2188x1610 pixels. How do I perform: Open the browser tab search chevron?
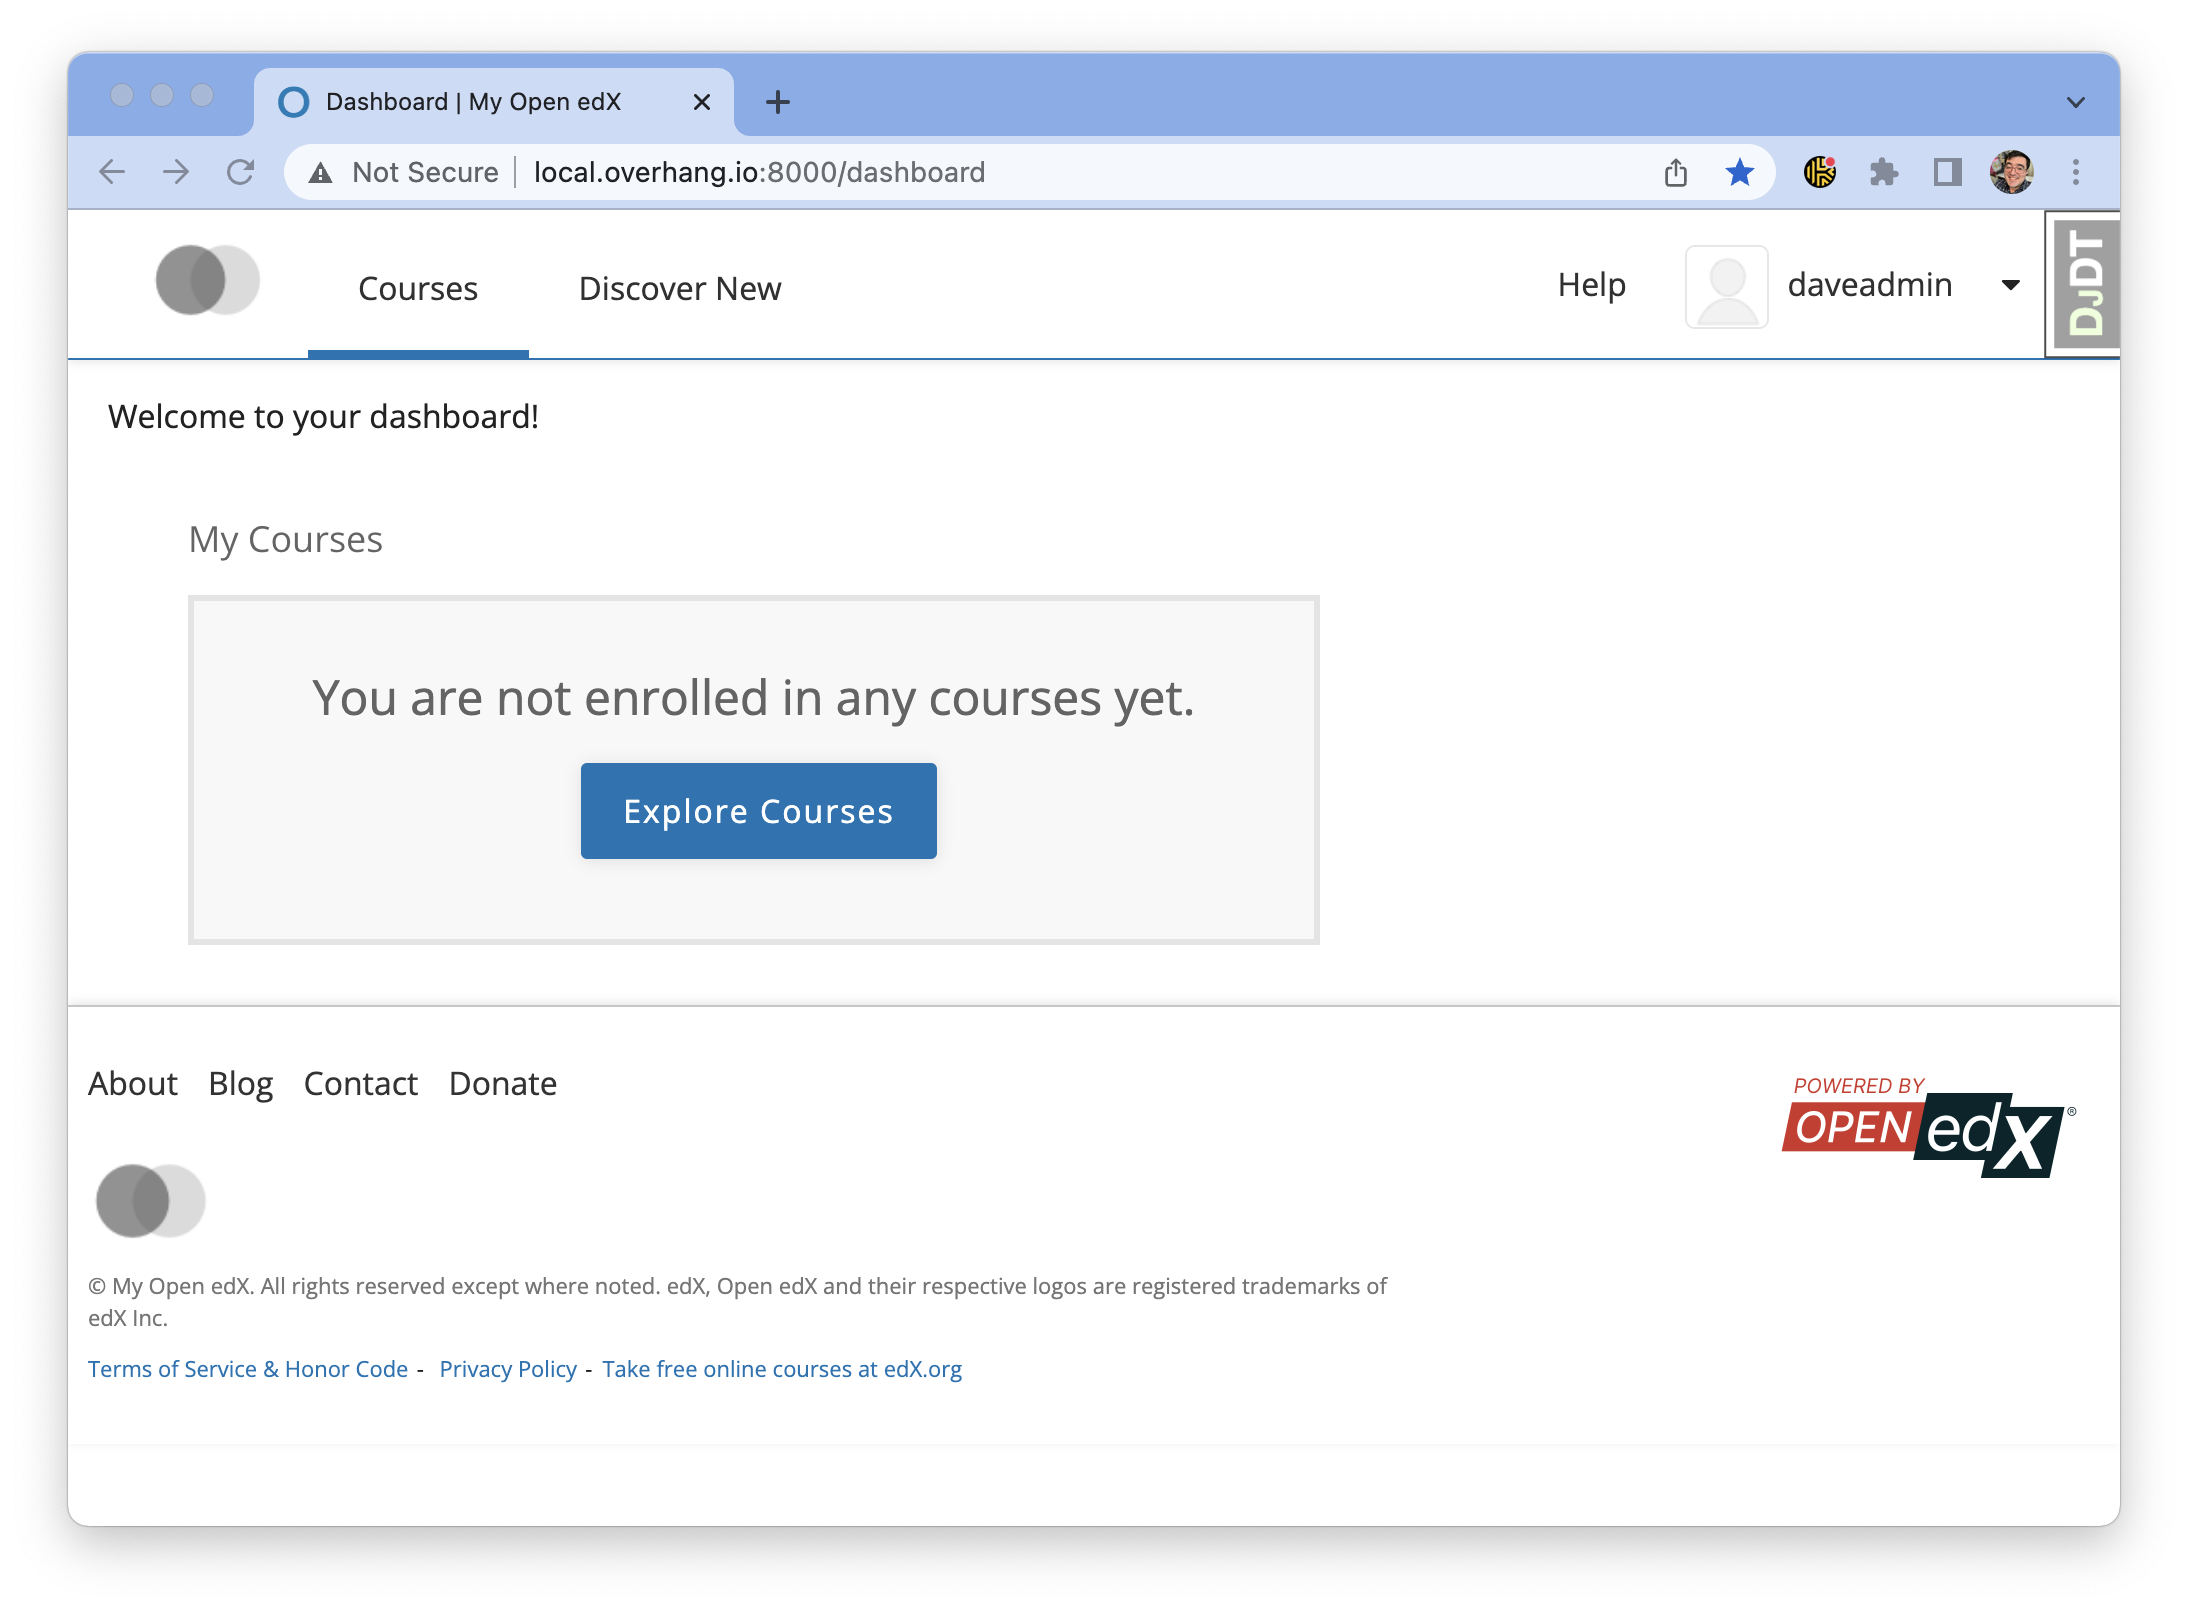point(2076,101)
